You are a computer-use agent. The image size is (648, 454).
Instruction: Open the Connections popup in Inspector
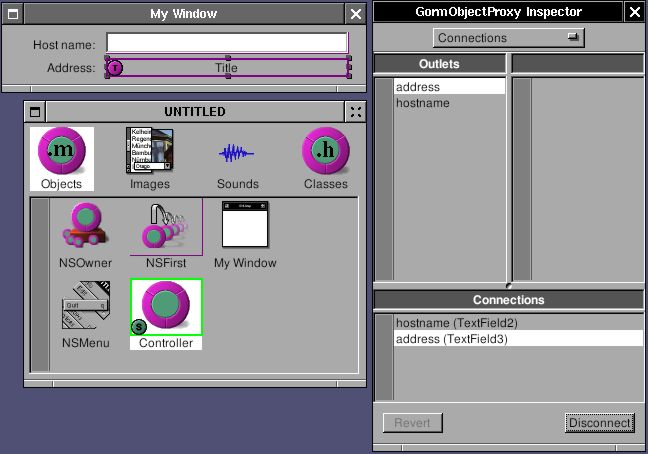click(x=508, y=38)
